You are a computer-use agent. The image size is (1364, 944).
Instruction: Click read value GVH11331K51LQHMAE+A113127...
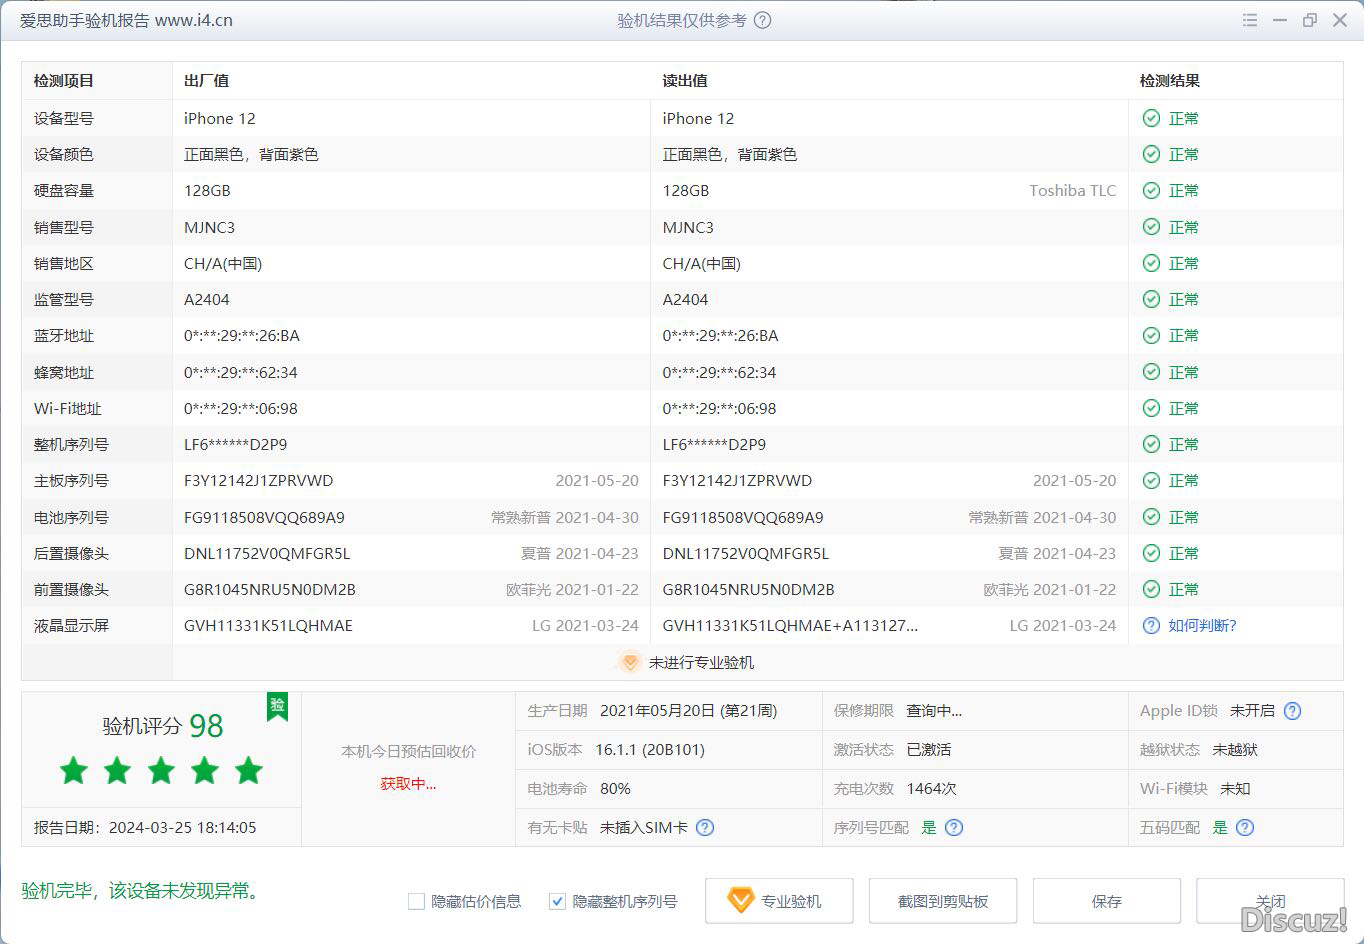(790, 626)
